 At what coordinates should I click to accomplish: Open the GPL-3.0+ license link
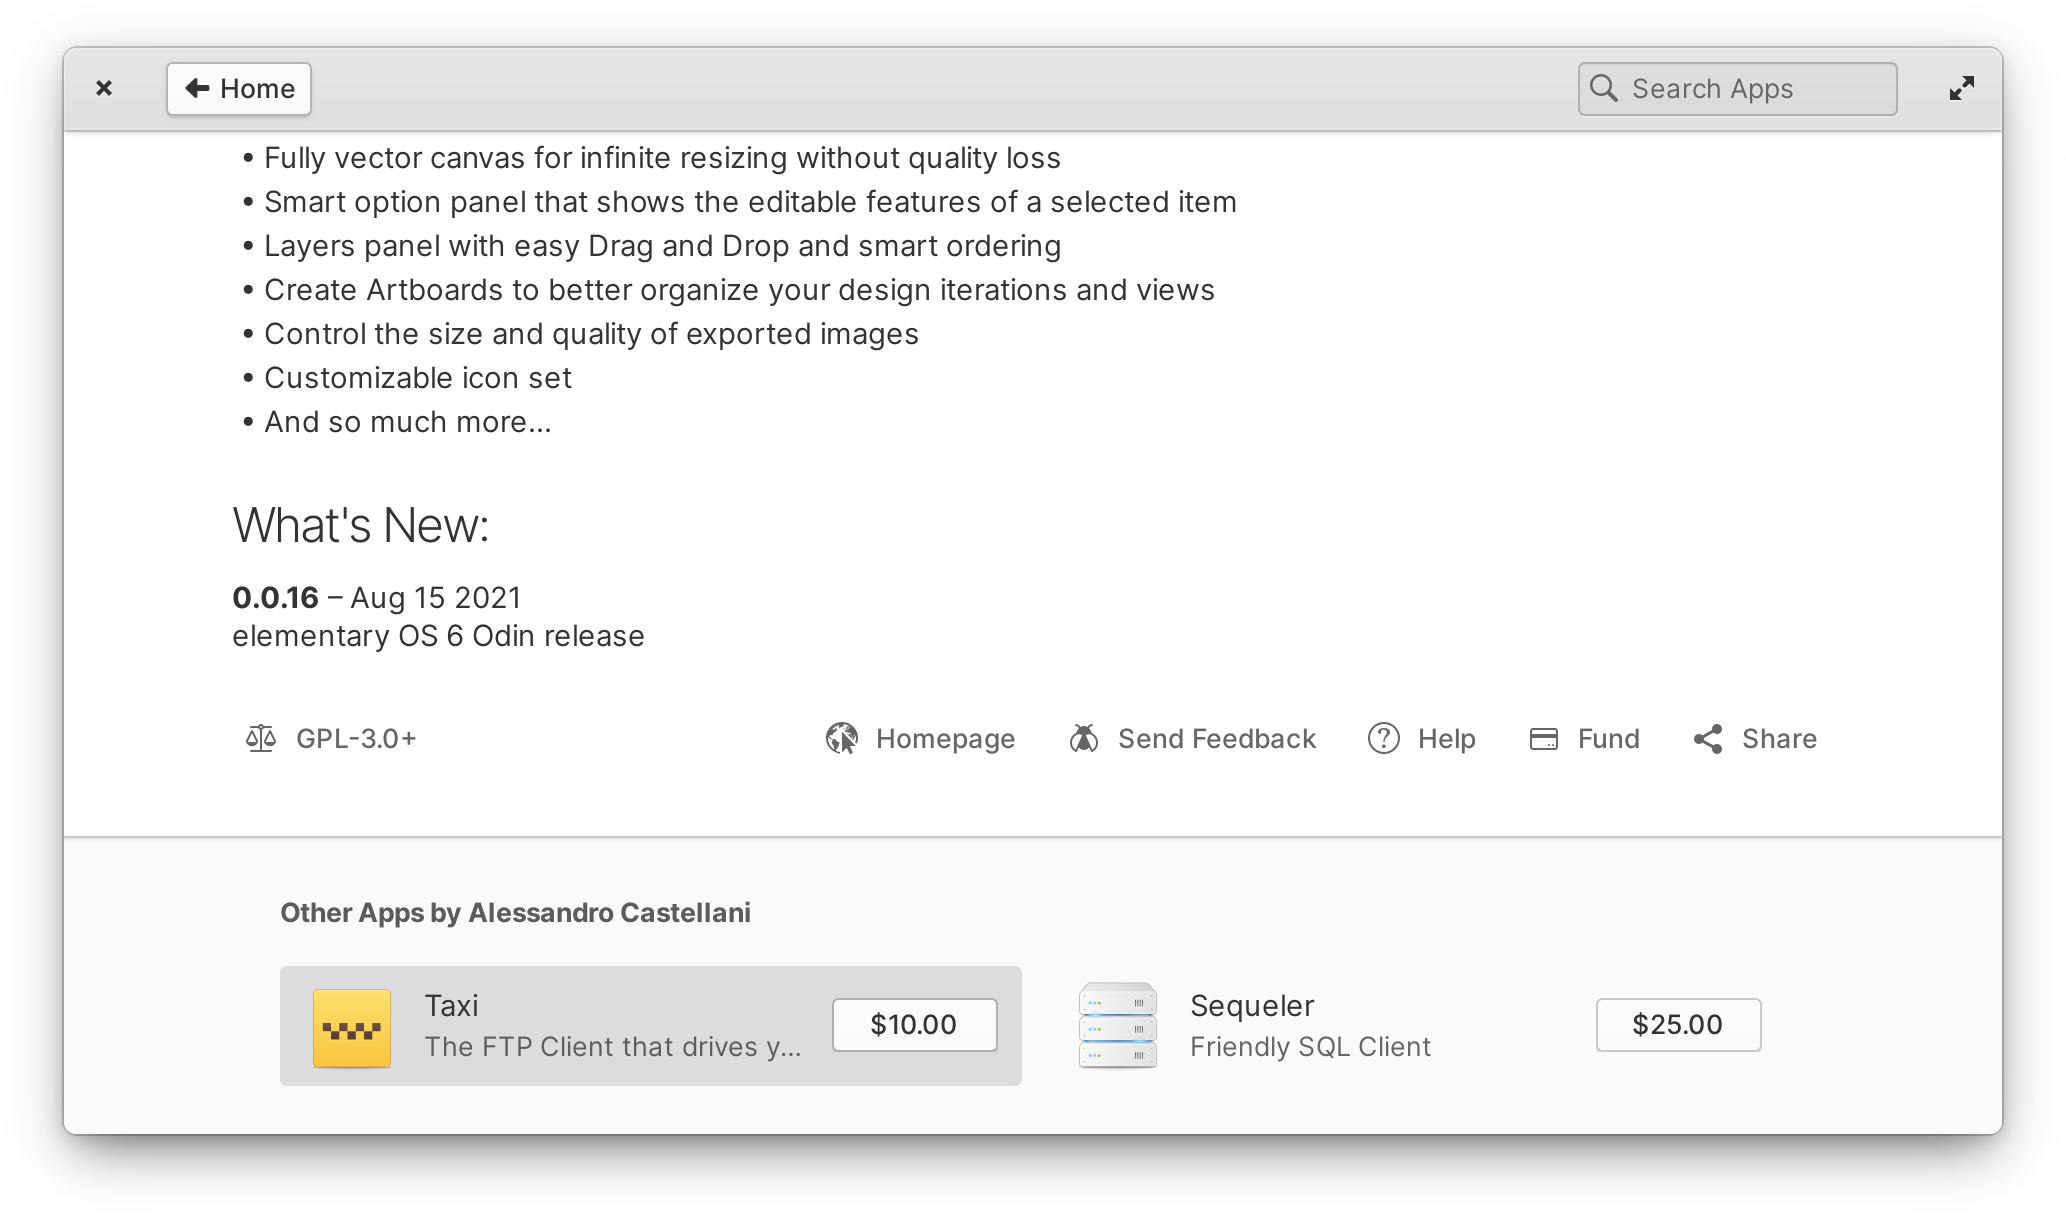click(x=356, y=739)
